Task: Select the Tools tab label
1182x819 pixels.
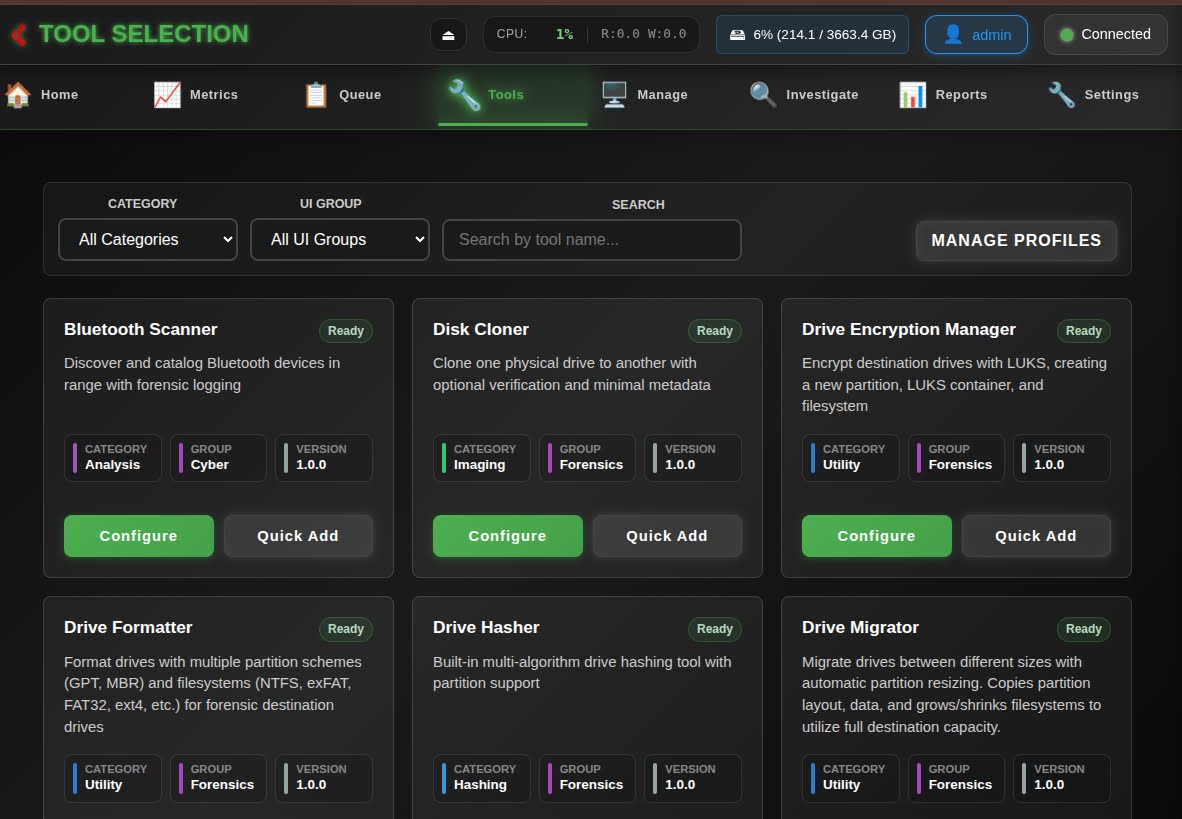Action: click(505, 95)
